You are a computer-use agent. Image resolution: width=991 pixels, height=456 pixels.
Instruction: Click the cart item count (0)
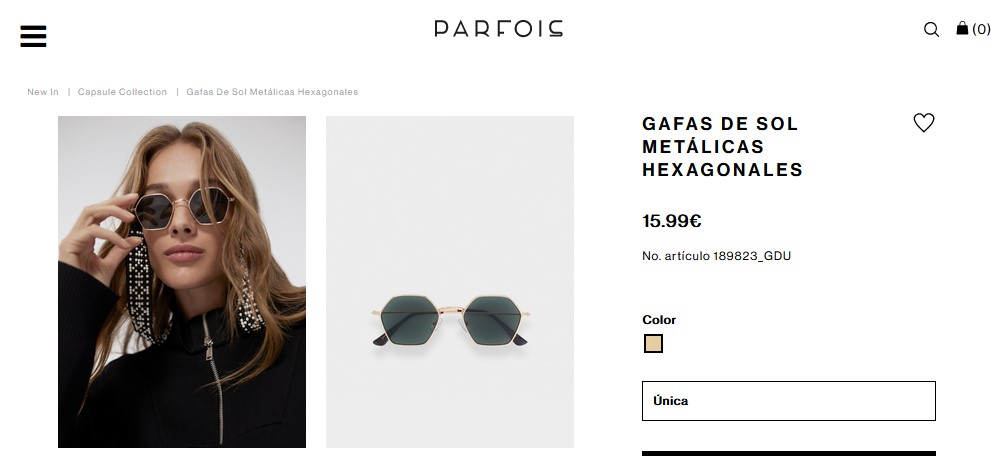tap(981, 29)
